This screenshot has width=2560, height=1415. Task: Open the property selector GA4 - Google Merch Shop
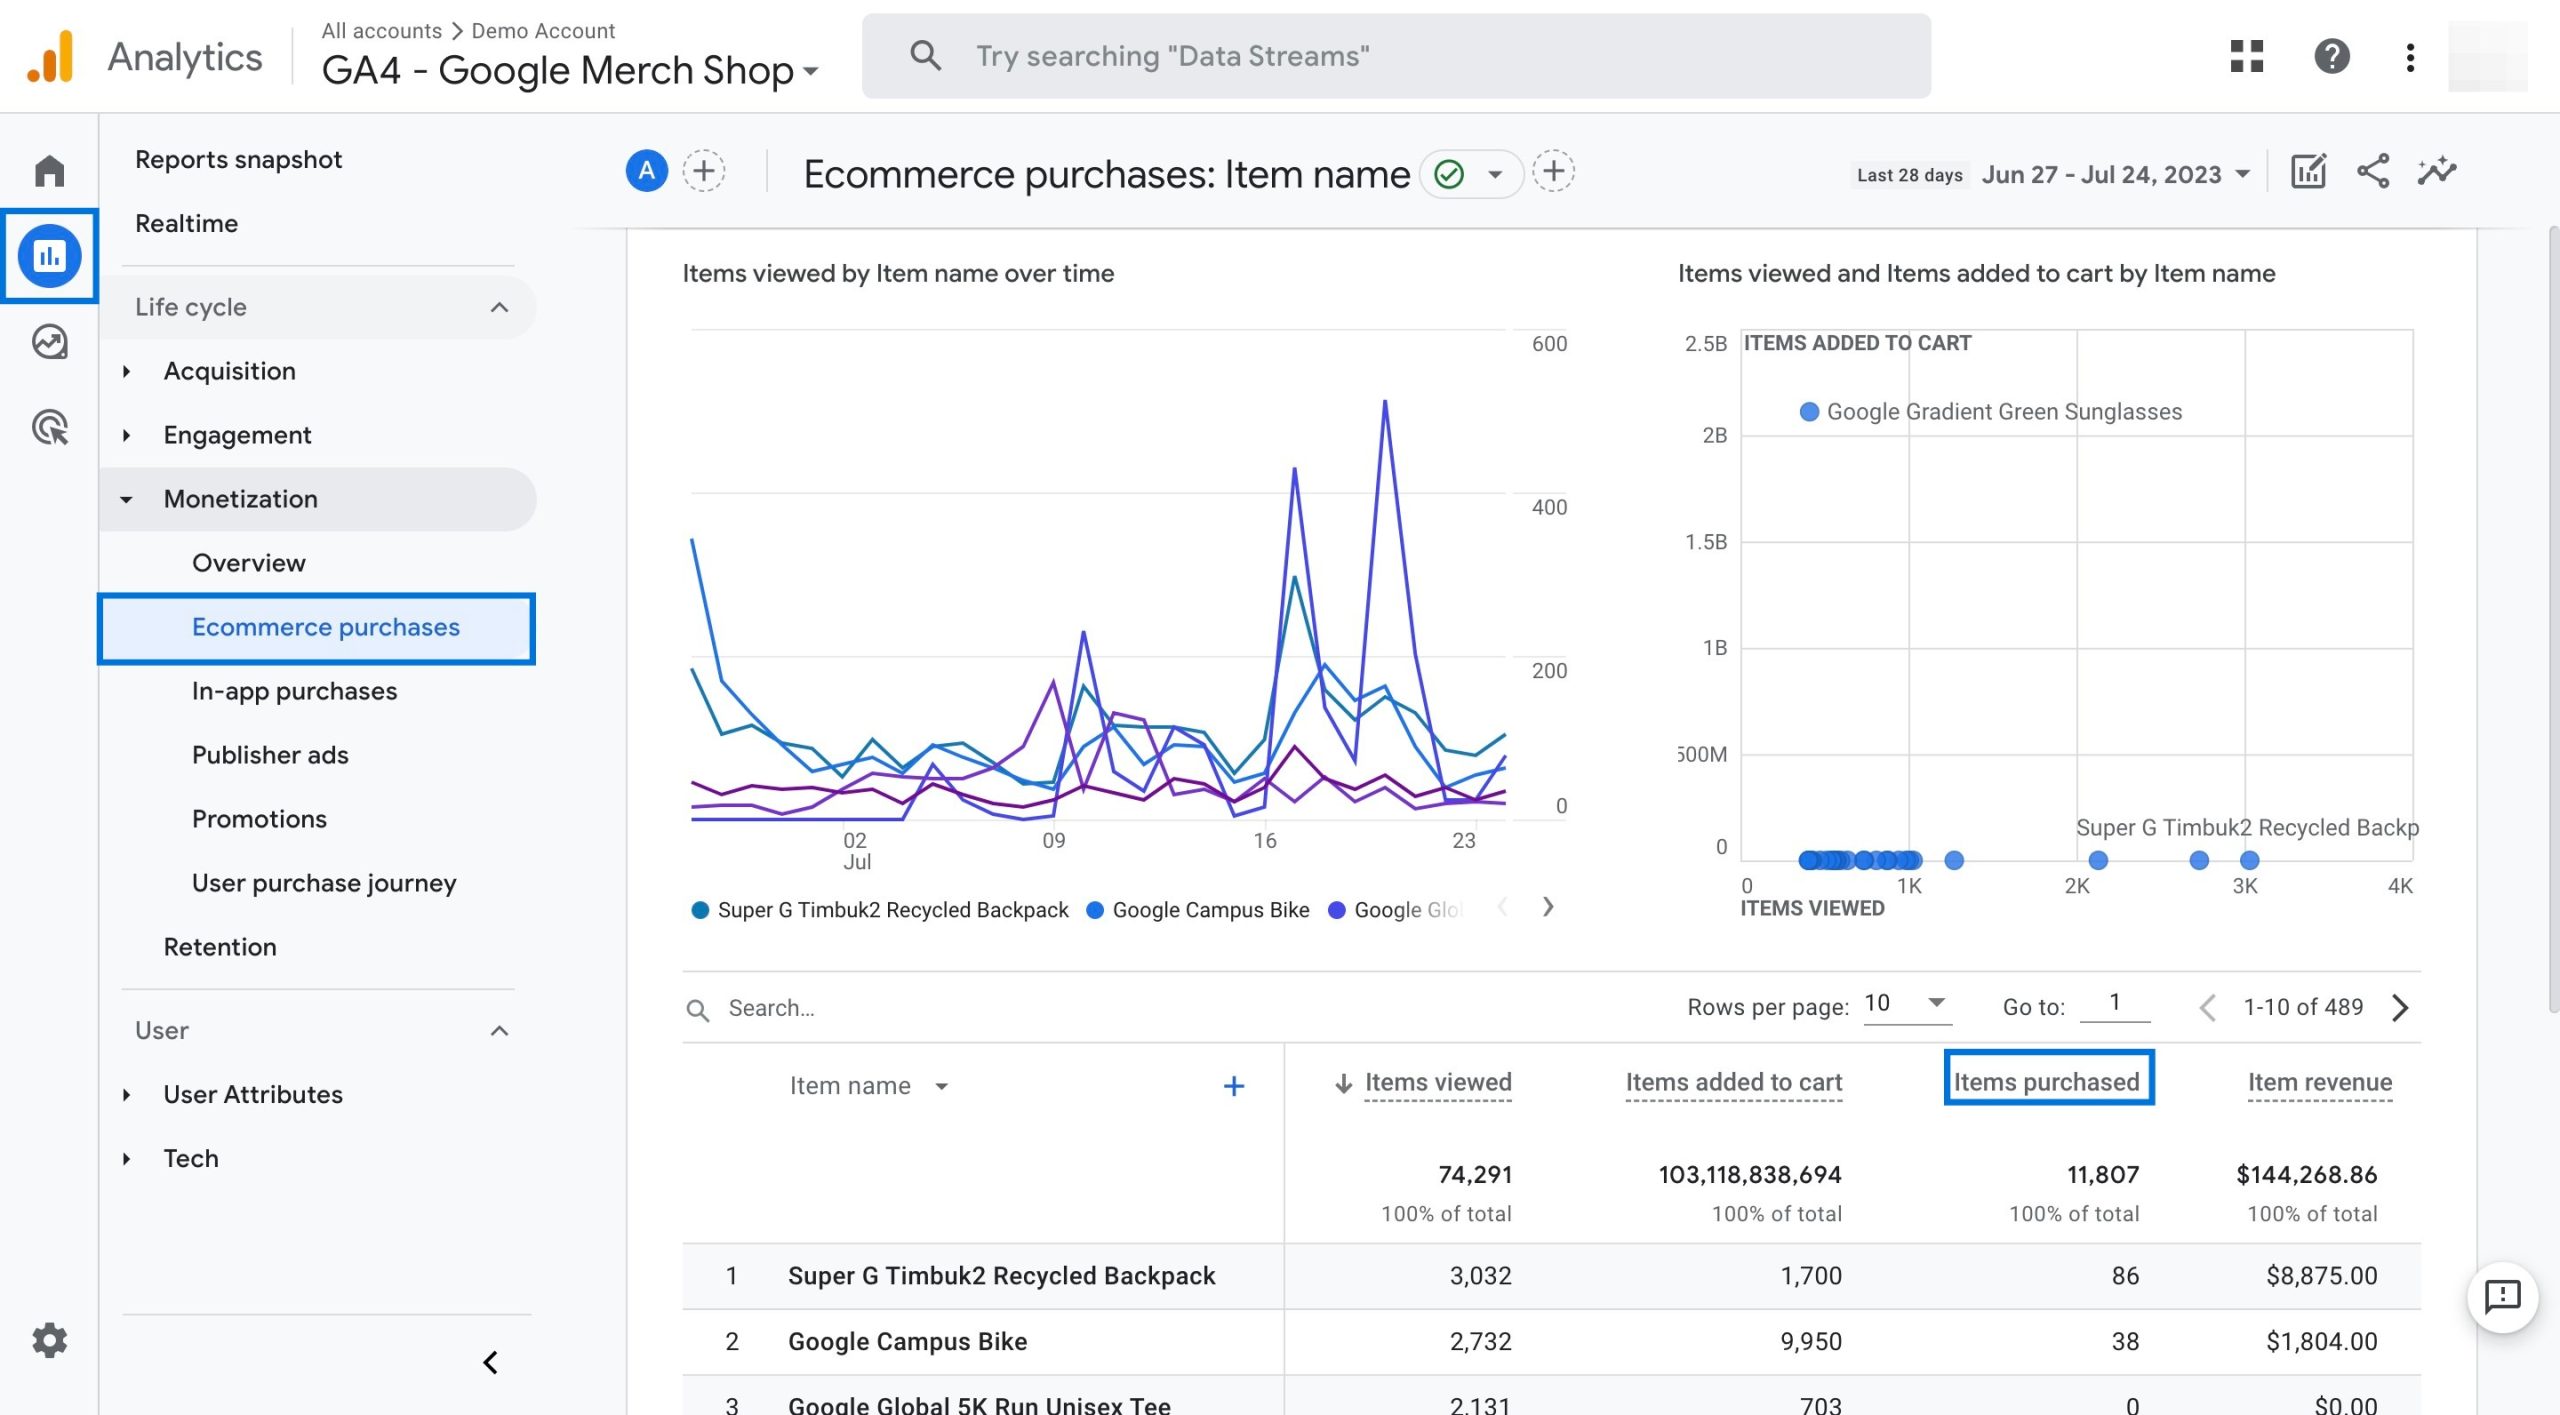click(x=570, y=70)
